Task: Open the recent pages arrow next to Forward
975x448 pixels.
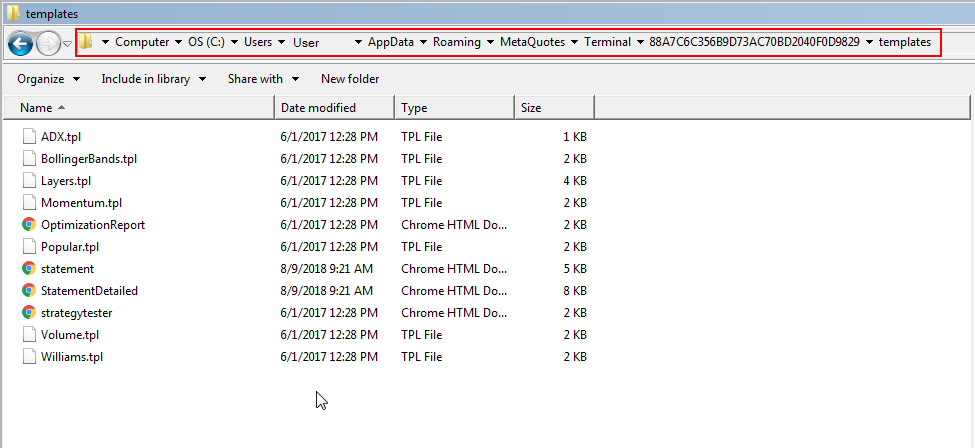Action: (67, 43)
